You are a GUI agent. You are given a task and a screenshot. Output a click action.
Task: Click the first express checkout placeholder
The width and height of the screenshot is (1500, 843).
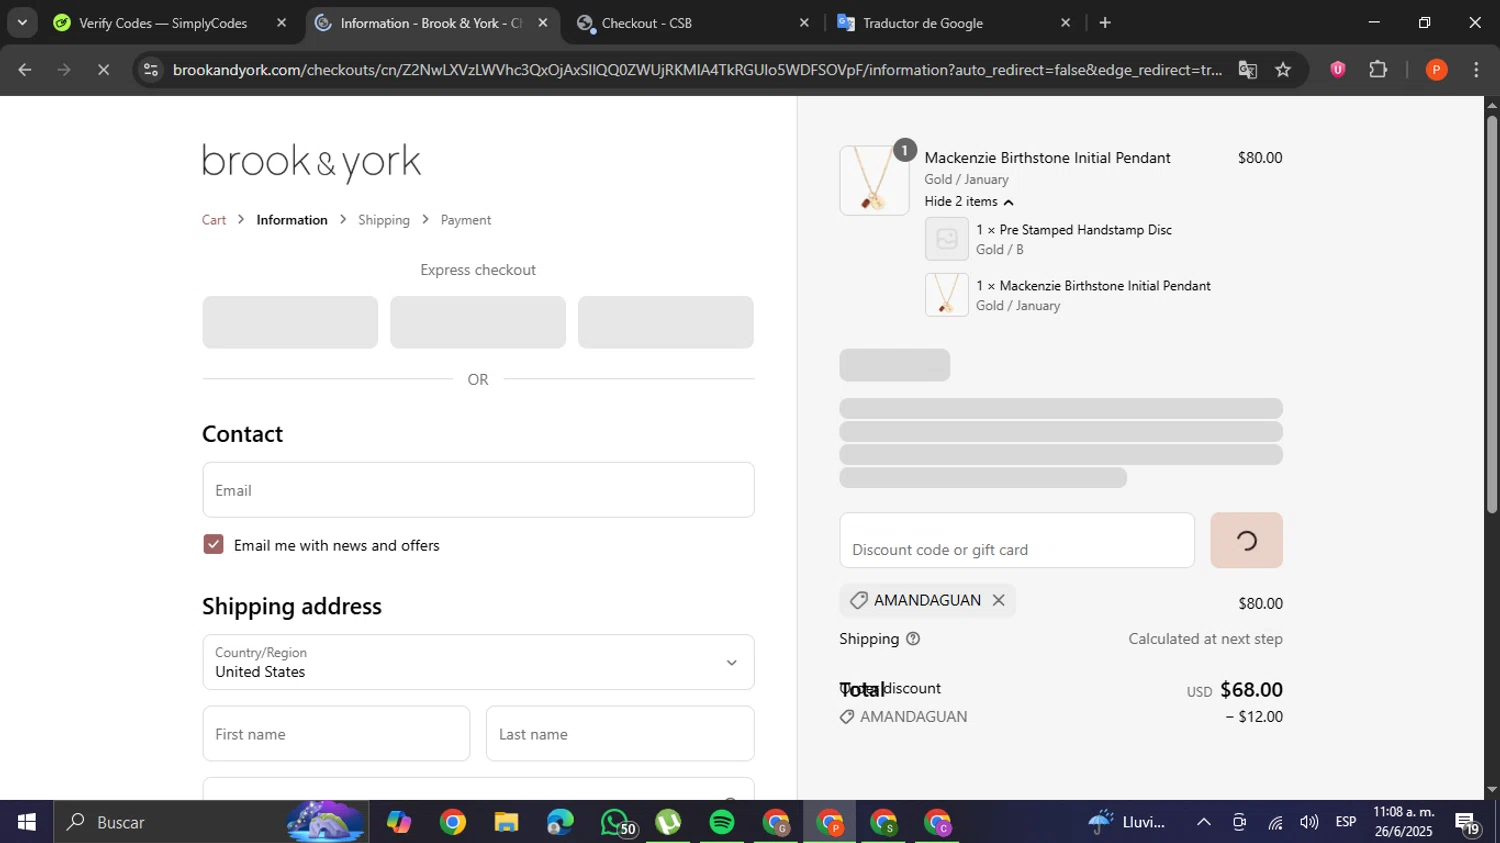click(x=290, y=322)
